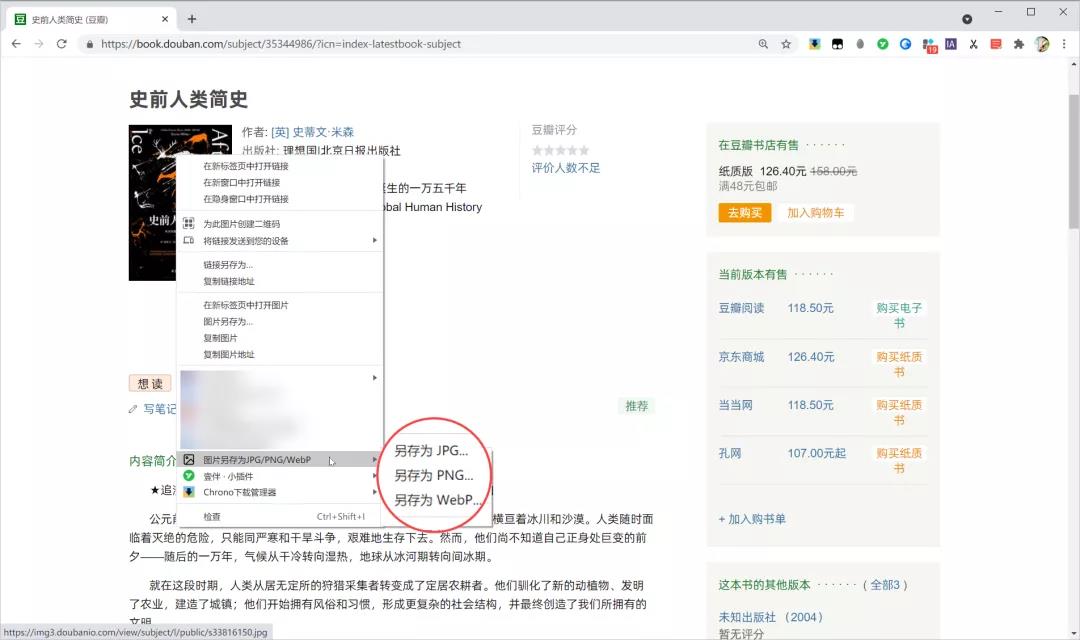Toggle the 想读 want-to-read button
Image resolution: width=1080 pixels, height=640 pixels.
[x=150, y=382]
